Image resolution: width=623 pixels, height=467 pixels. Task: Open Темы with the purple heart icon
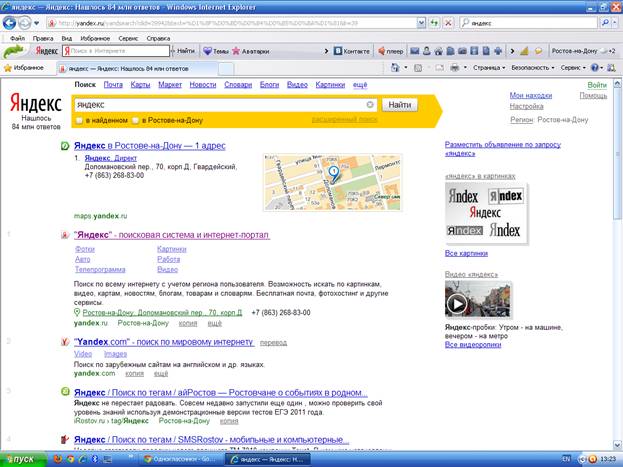point(215,51)
